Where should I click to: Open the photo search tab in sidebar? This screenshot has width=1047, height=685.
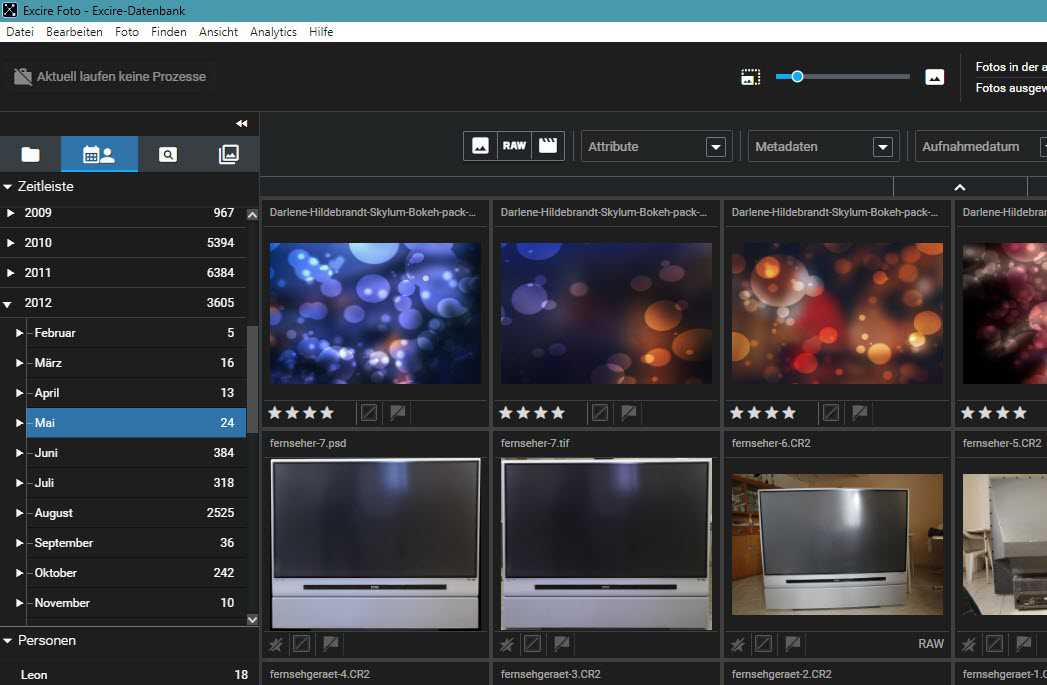(x=168, y=154)
